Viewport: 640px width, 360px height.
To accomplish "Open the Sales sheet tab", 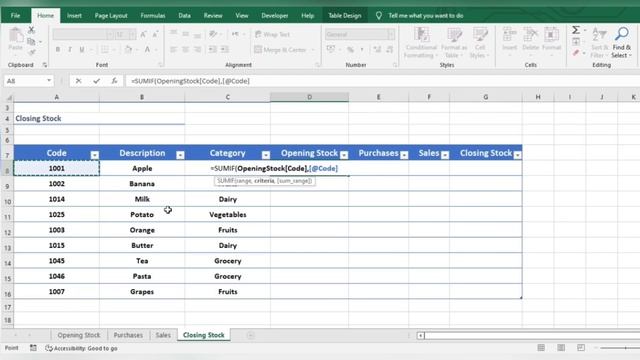I will (163, 335).
